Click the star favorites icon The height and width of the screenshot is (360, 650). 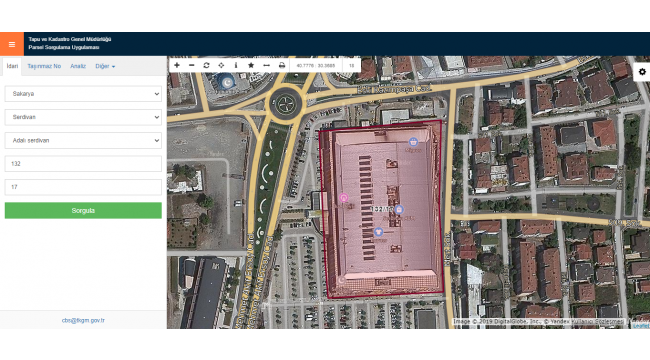[x=251, y=65]
